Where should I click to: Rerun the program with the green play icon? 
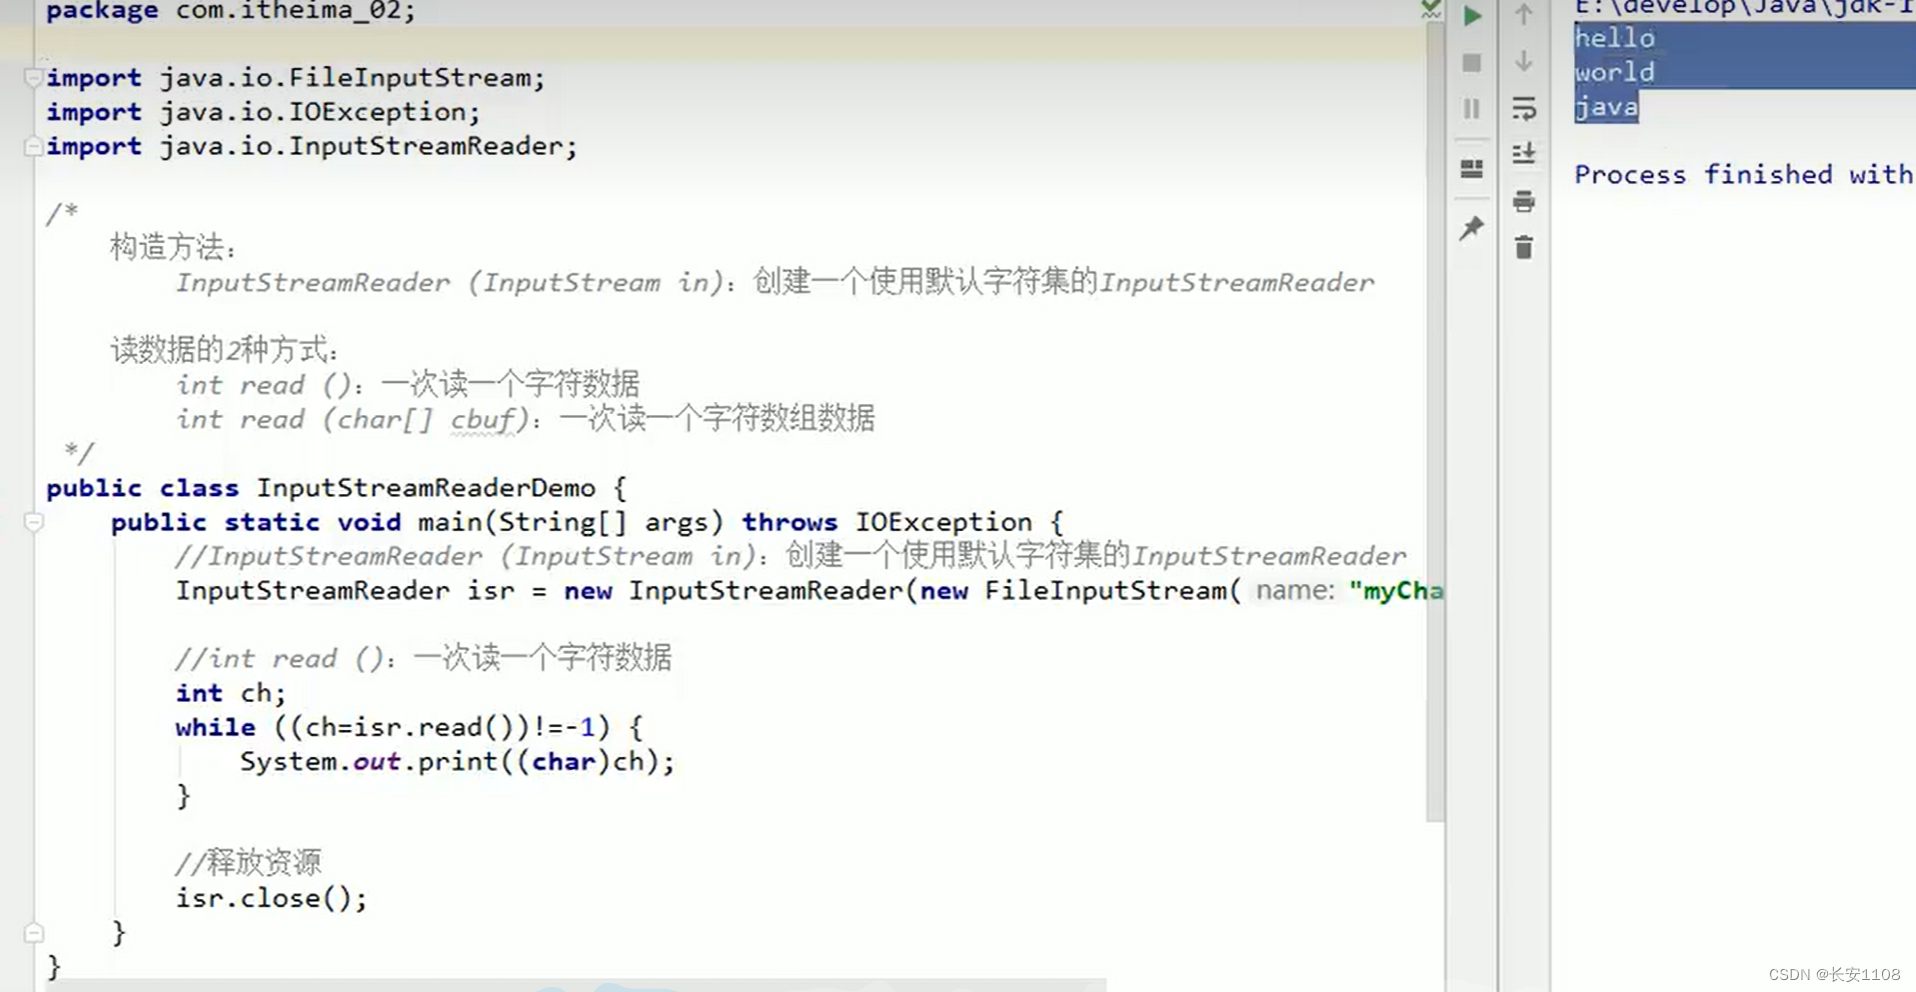pyautogui.click(x=1472, y=16)
